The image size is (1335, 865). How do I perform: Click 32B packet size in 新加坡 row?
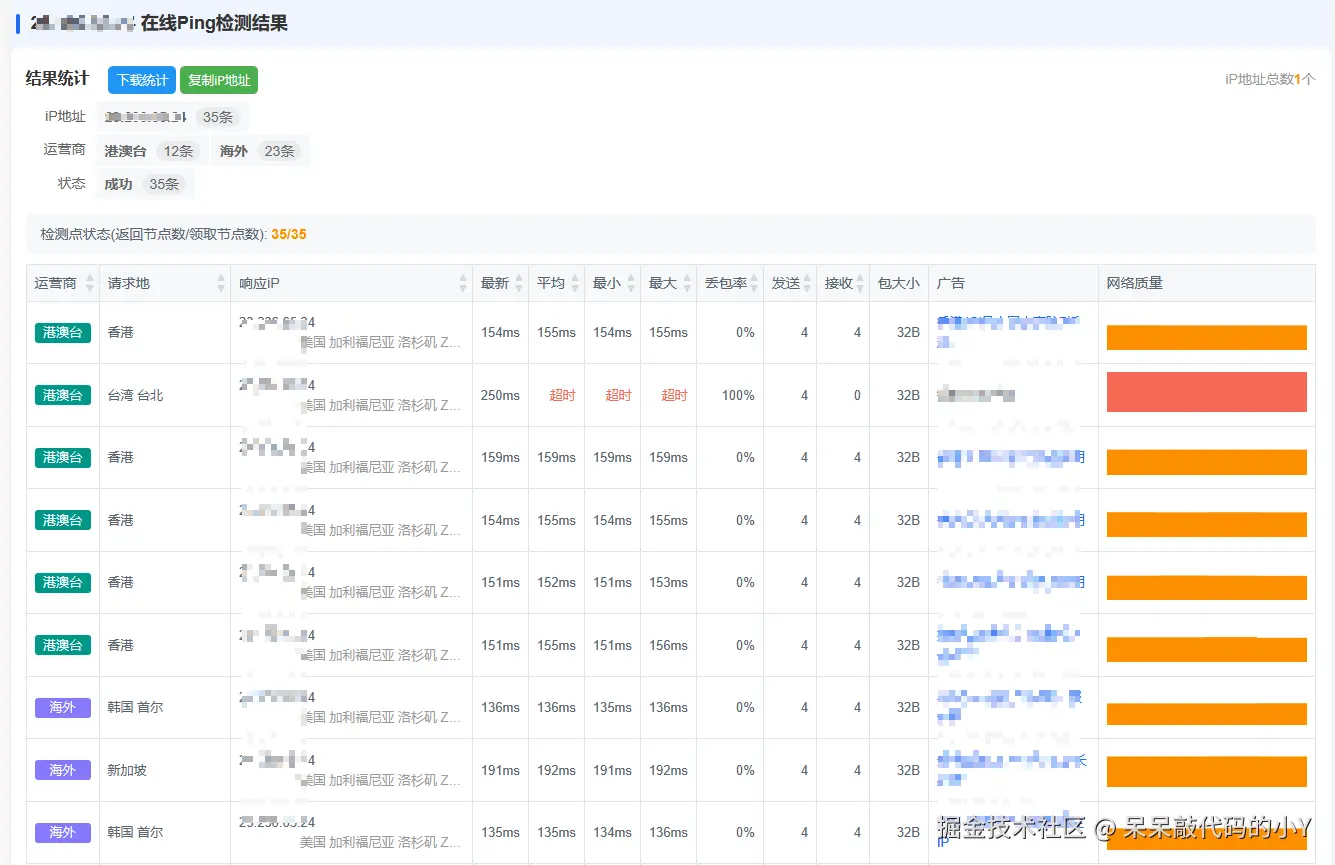(908, 770)
